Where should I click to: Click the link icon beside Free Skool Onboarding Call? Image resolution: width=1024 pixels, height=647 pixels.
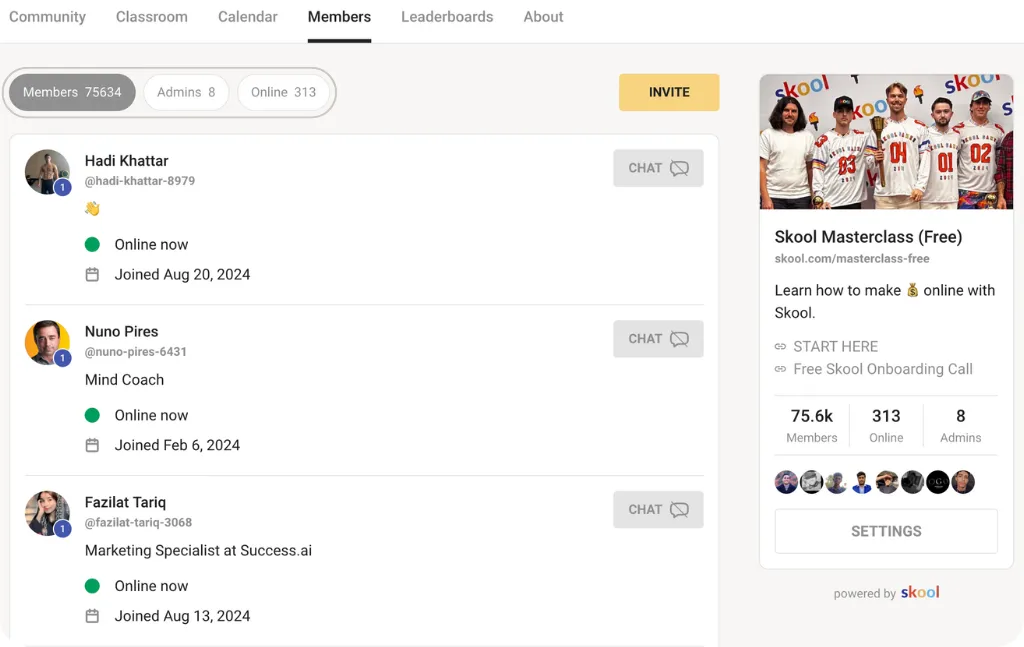click(x=781, y=369)
